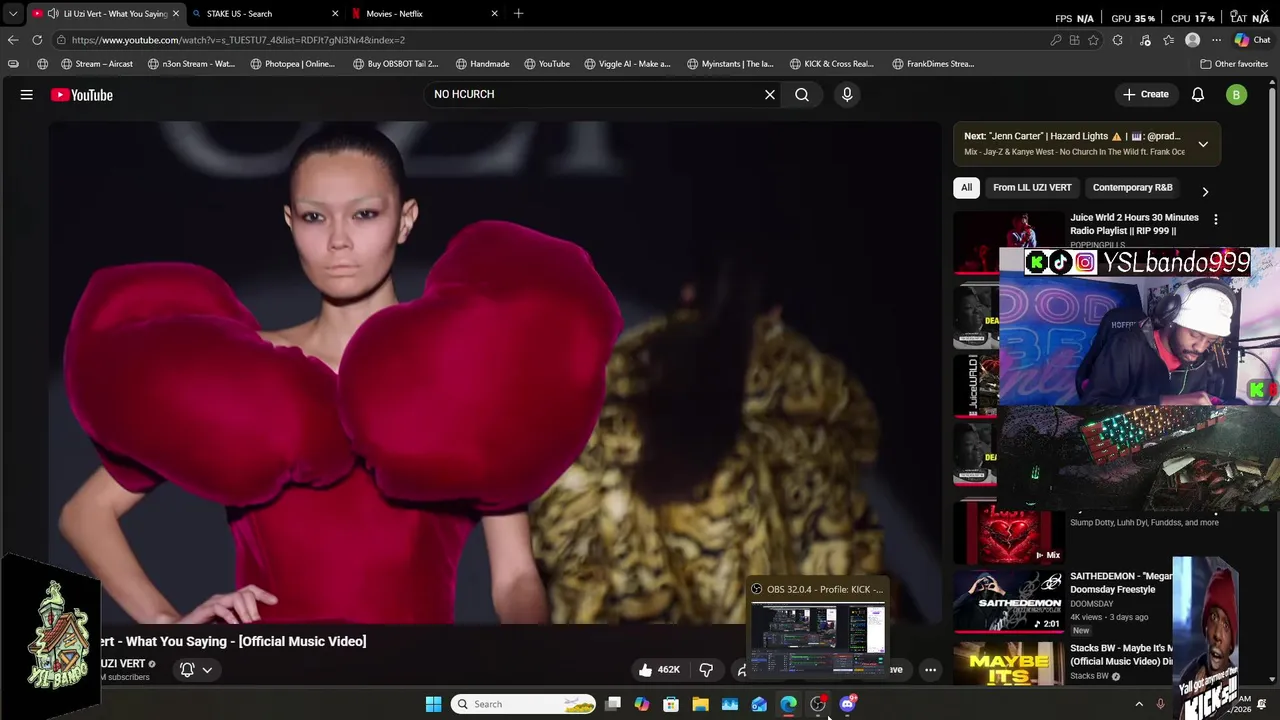This screenshot has width=1280, height=720.
Task: Open the Buy OBSBOT Tail 2 bookmark
Action: pos(395,64)
